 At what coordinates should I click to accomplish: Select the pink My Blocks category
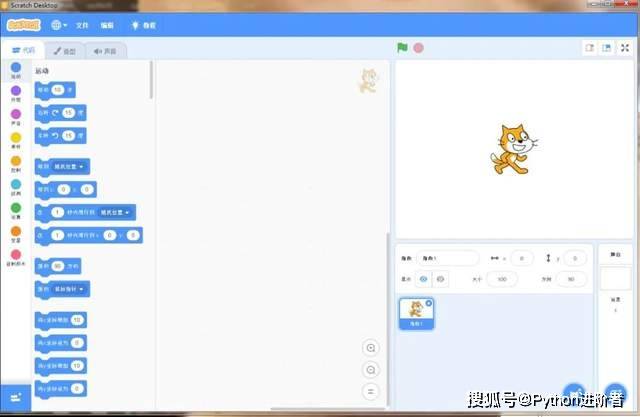(16, 258)
